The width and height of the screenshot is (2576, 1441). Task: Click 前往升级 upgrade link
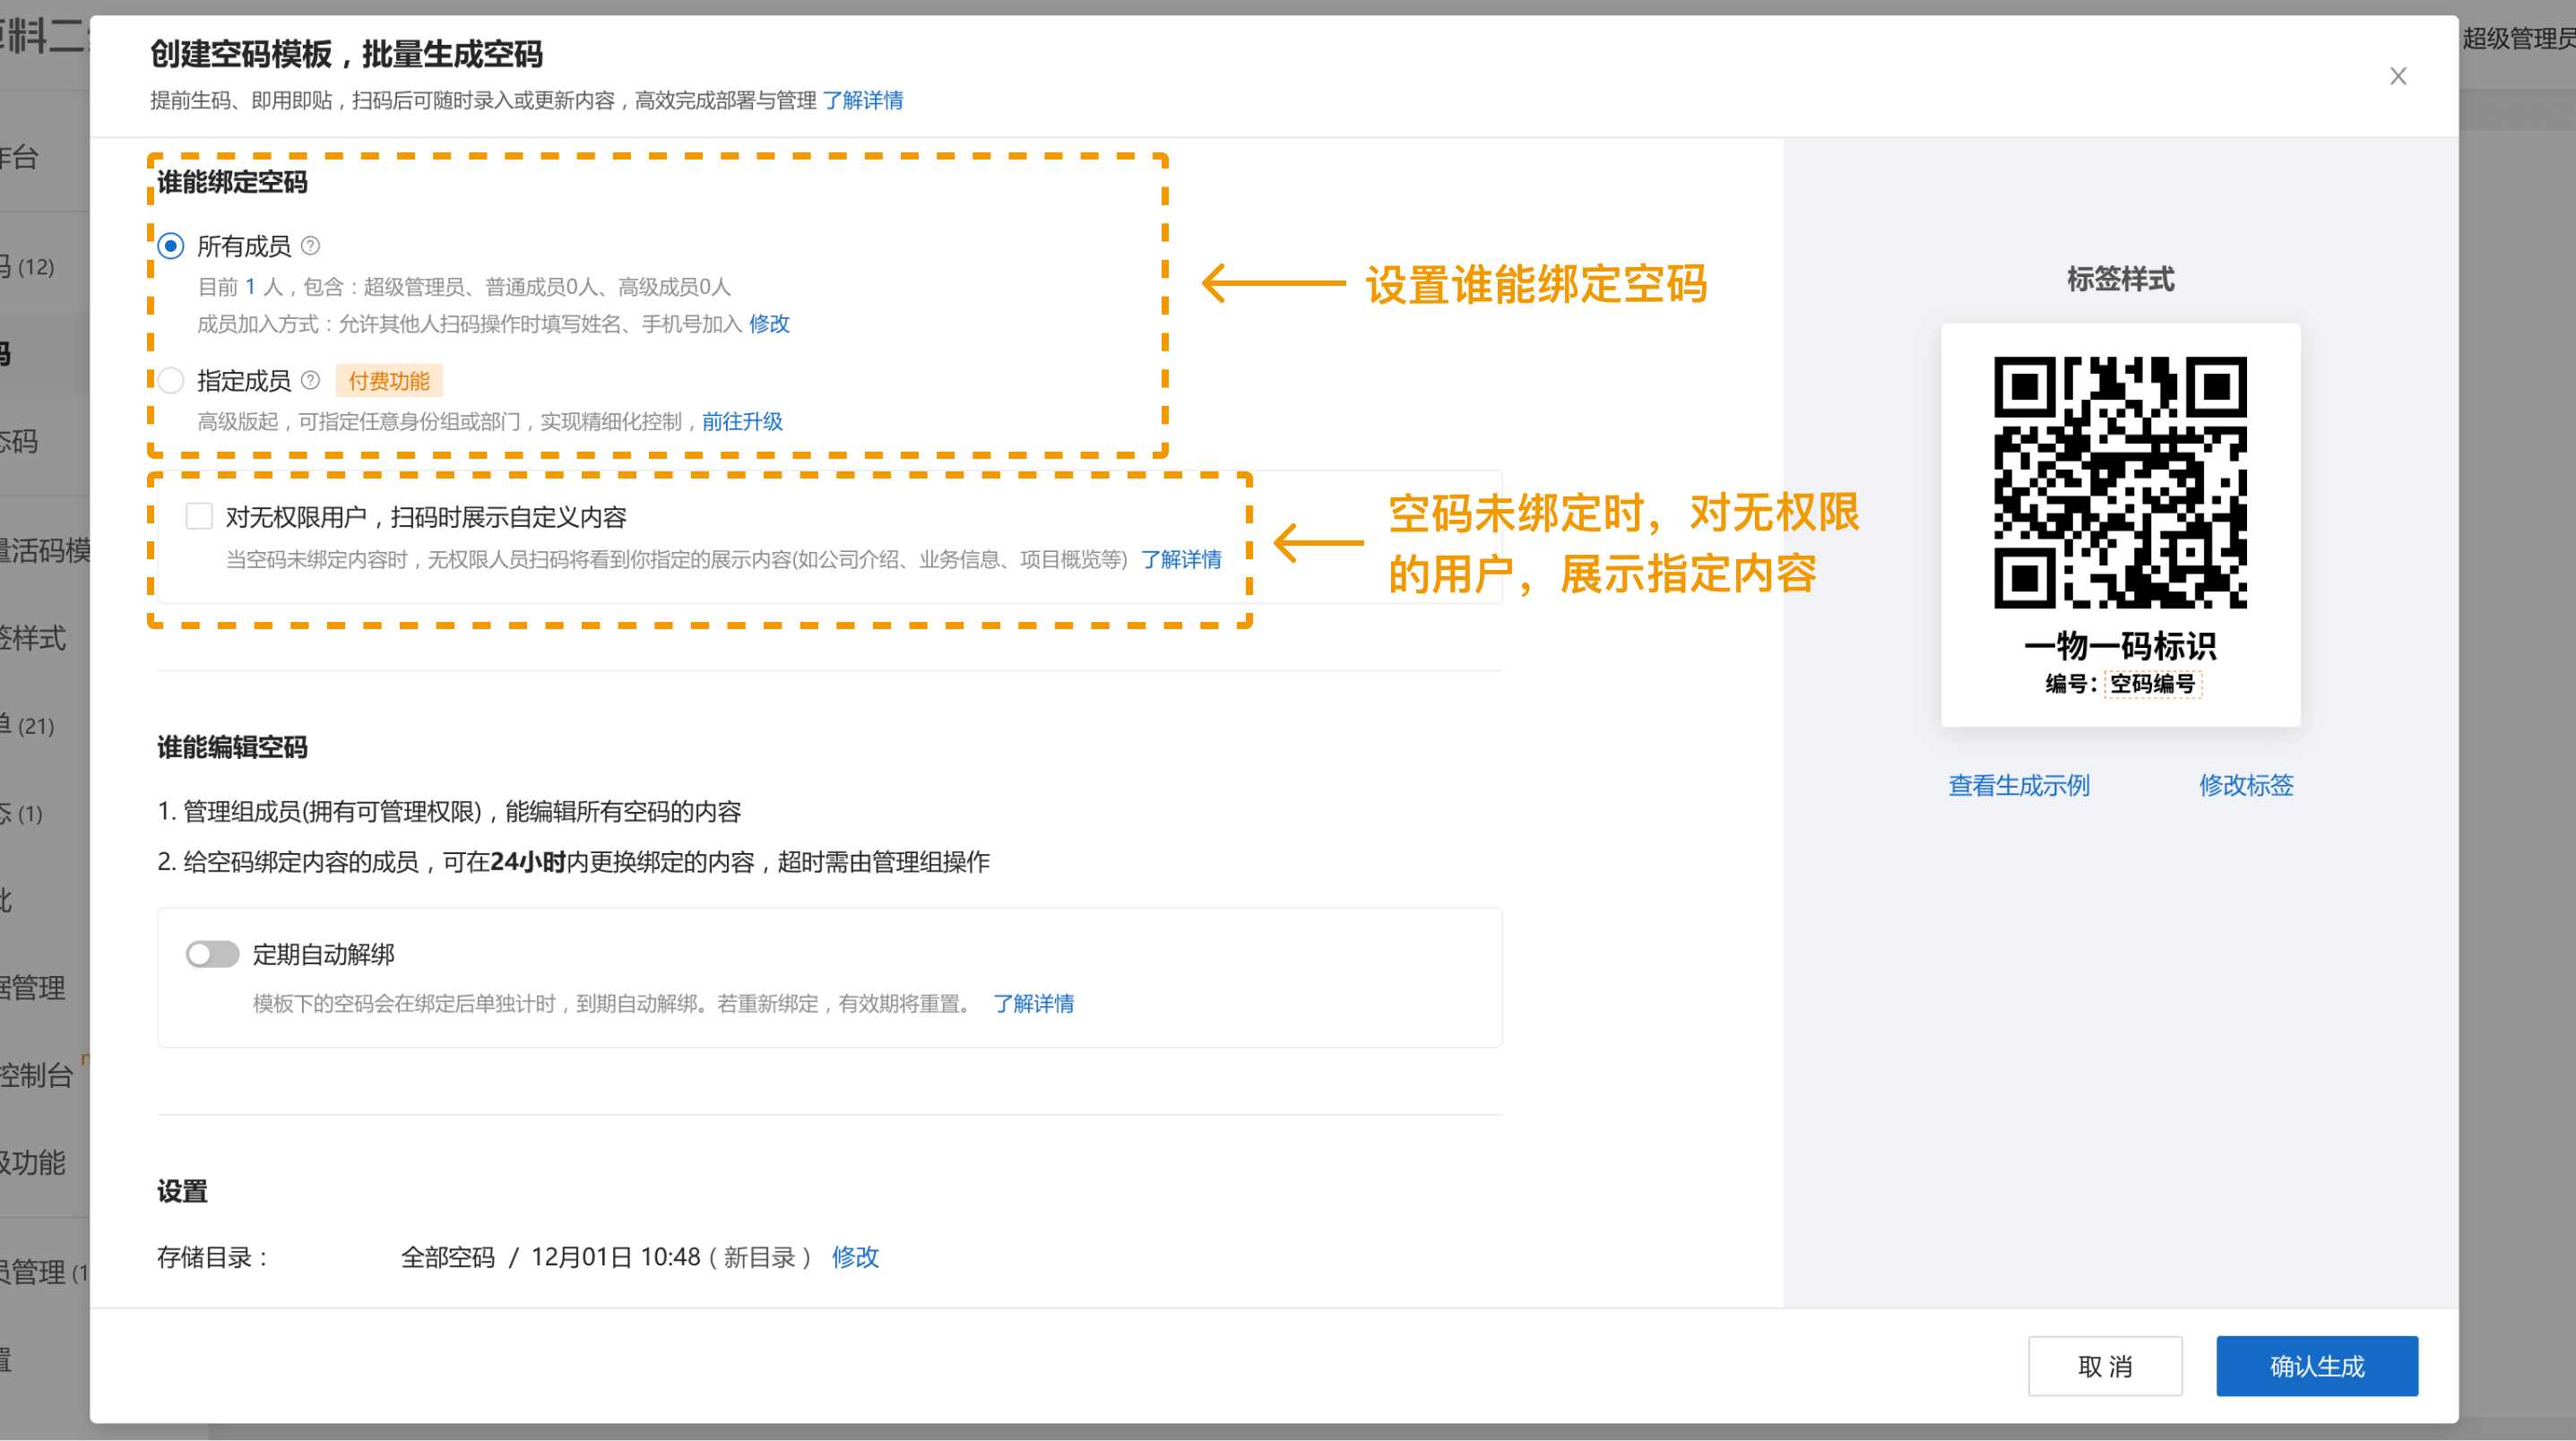tap(742, 421)
